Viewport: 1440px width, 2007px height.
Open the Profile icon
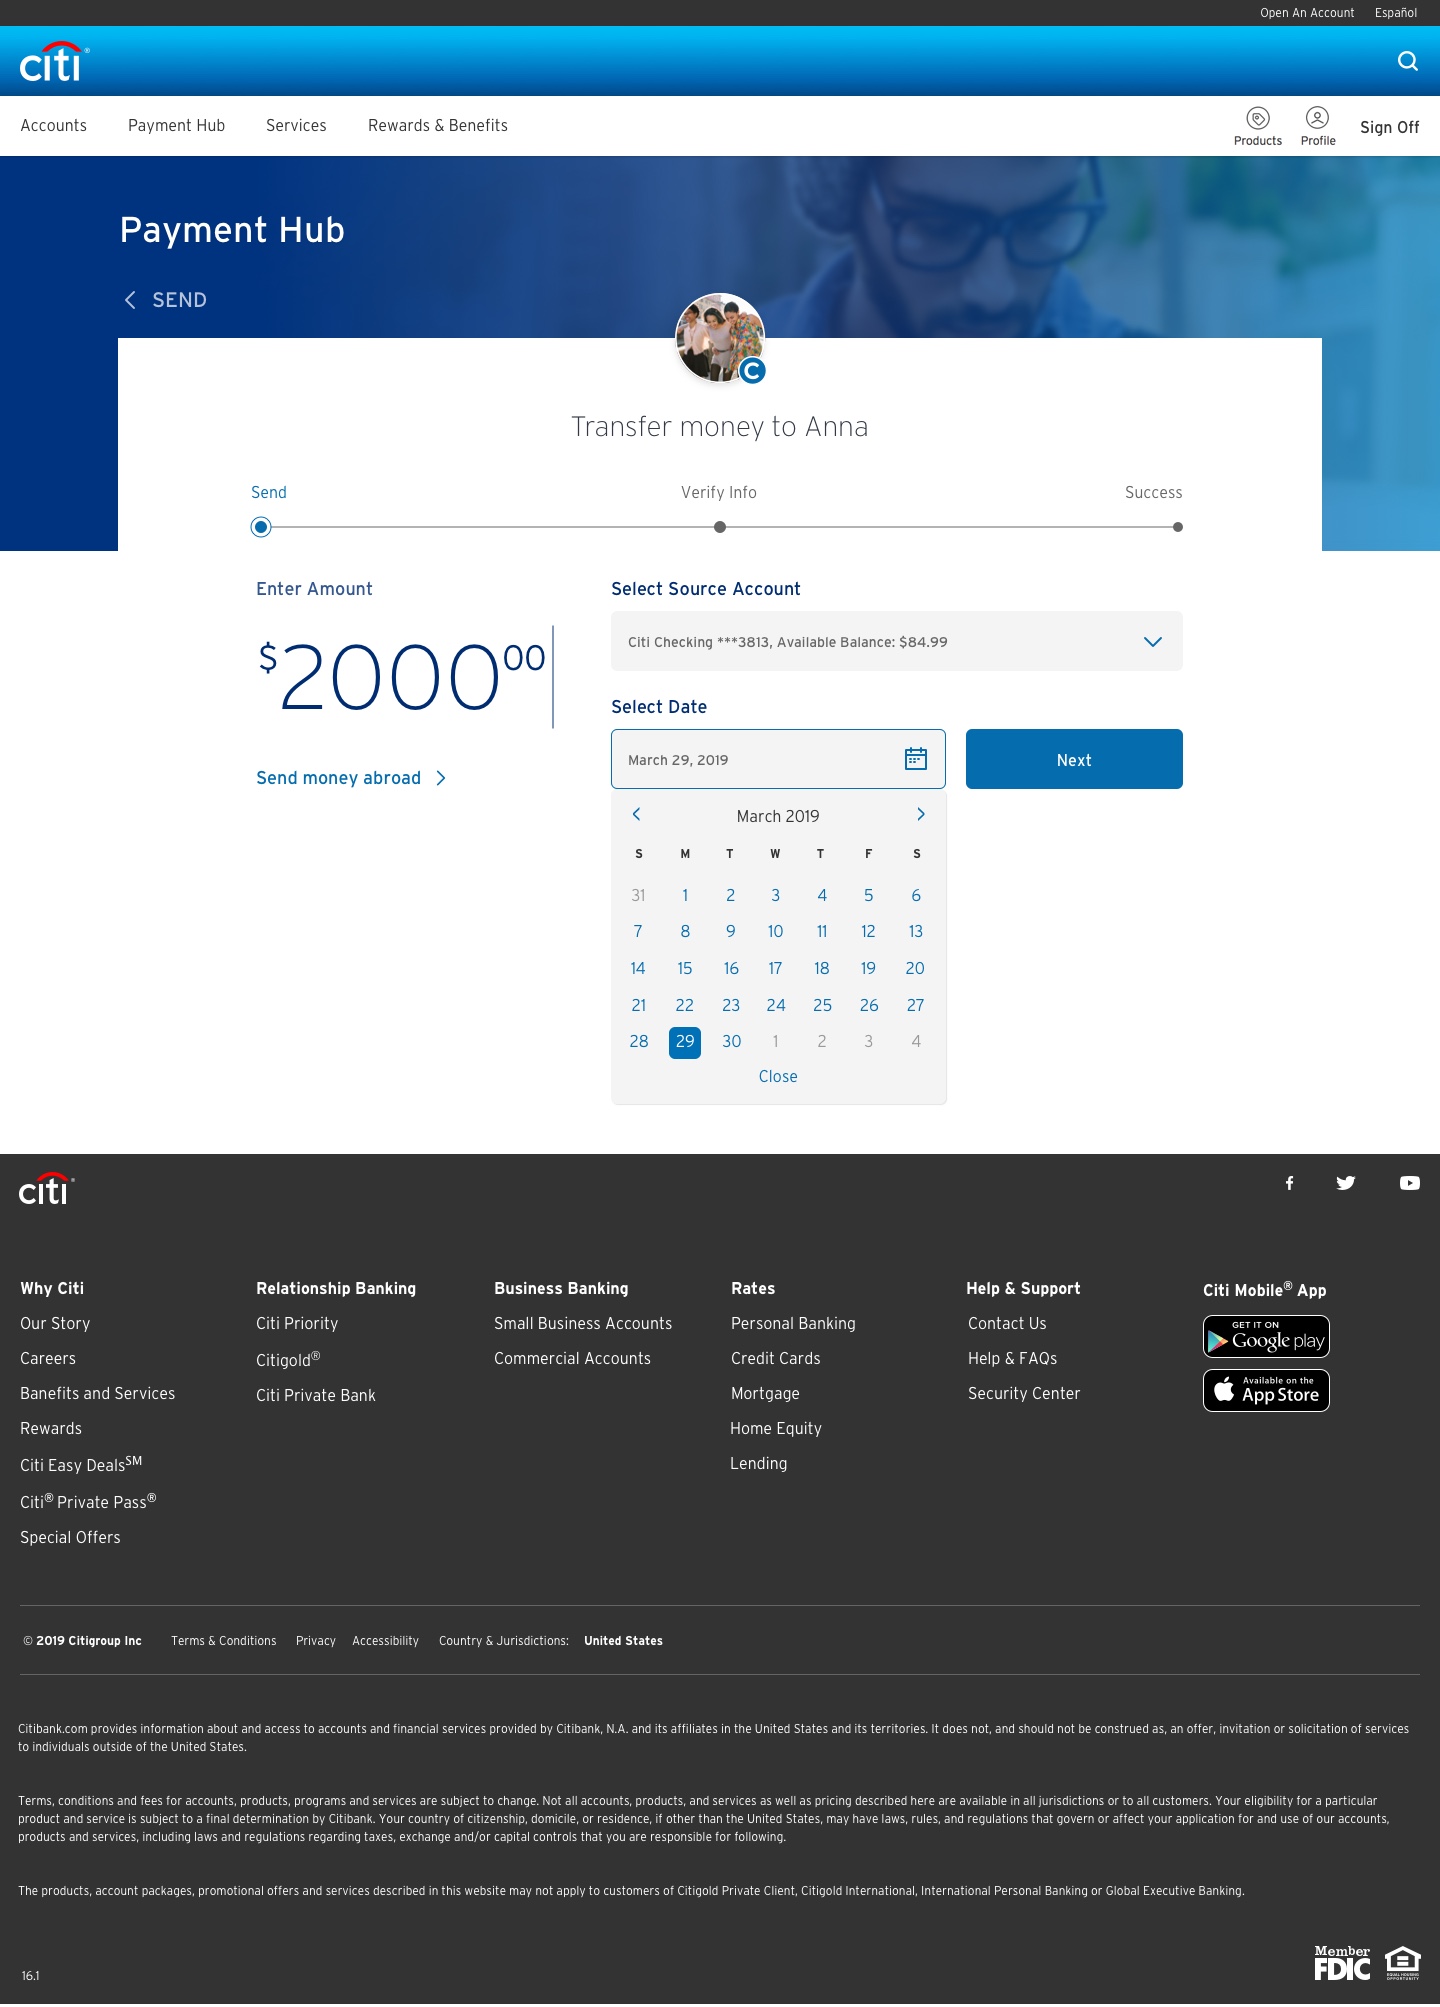click(1318, 127)
